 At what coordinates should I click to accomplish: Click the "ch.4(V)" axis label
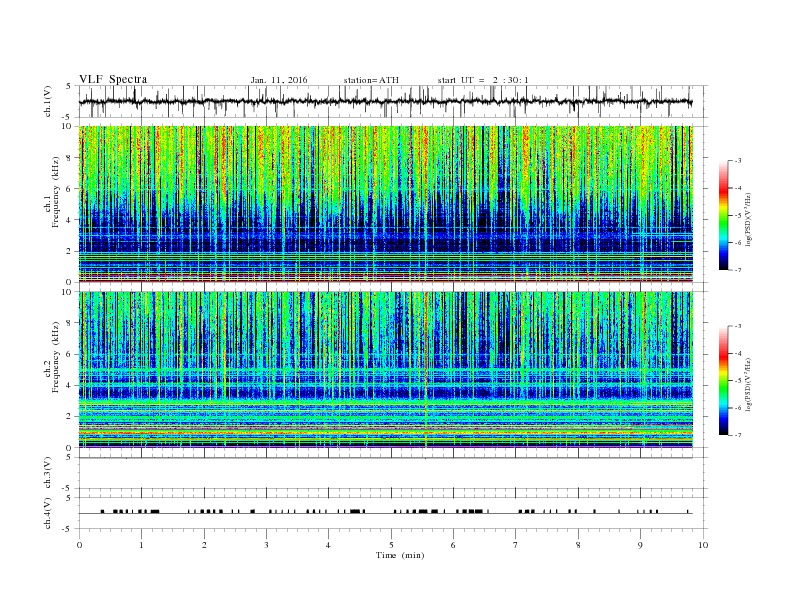[48, 513]
